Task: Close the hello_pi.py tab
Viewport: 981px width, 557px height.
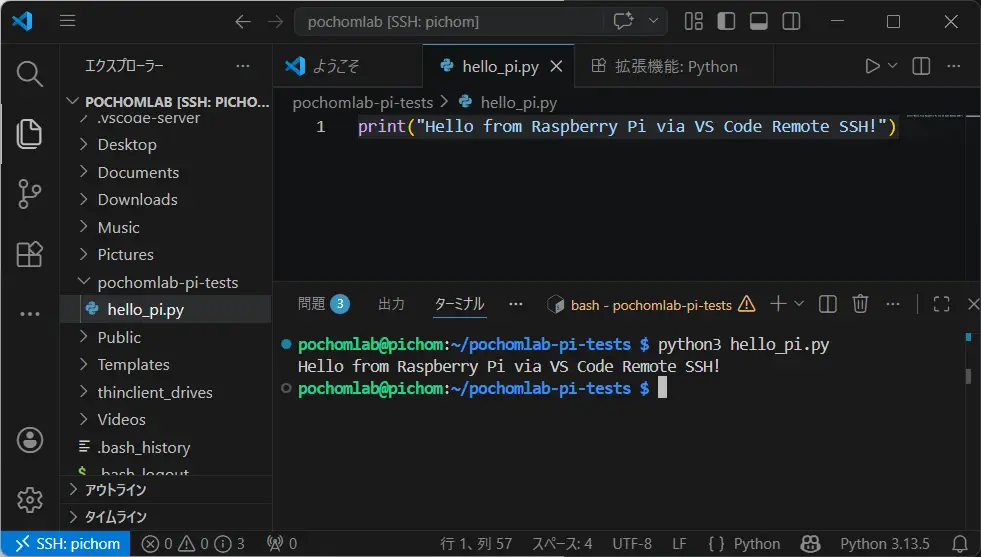Action: [x=556, y=66]
